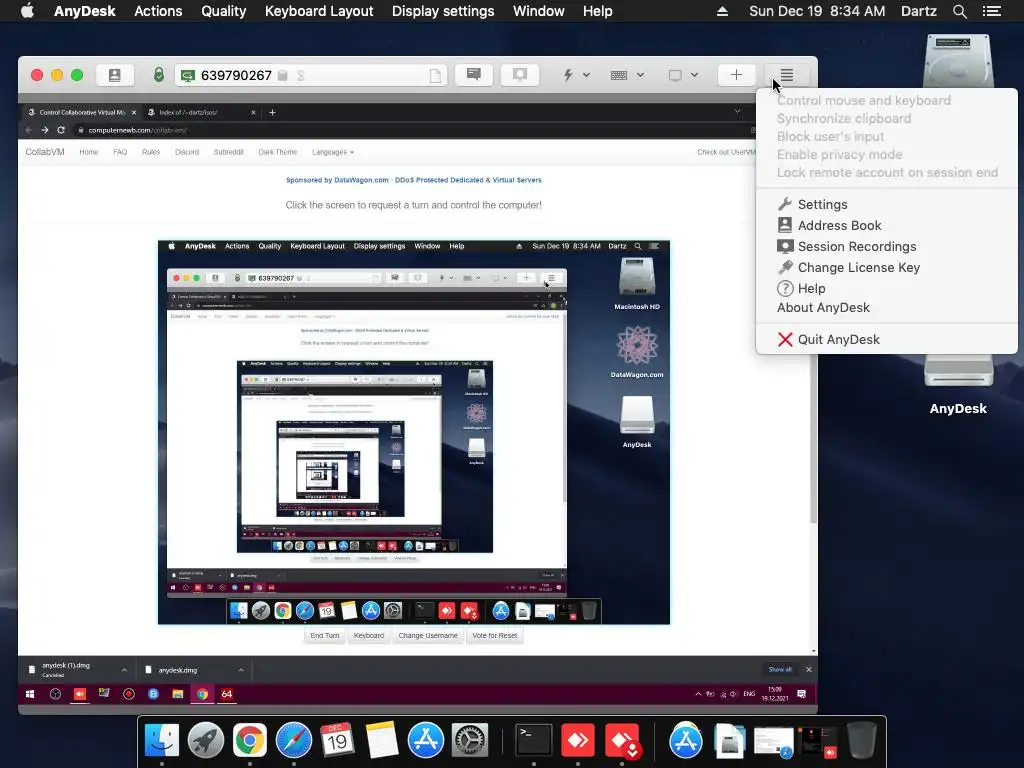Open the lightning bolt Actions dropdown
The height and width of the screenshot is (768, 1024).
coord(577,75)
